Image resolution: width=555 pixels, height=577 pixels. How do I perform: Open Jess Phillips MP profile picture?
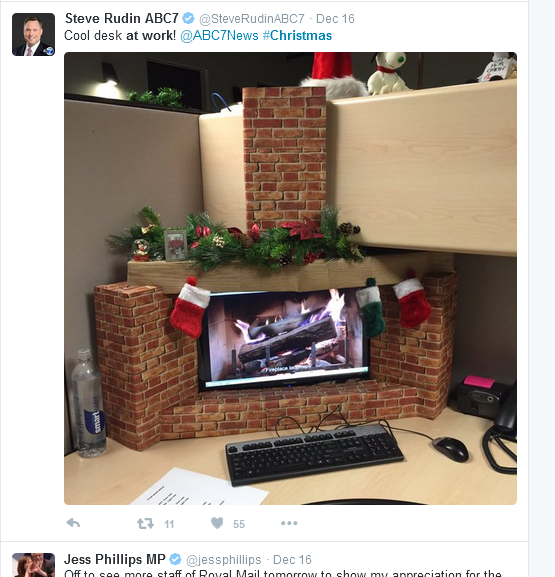33,565
